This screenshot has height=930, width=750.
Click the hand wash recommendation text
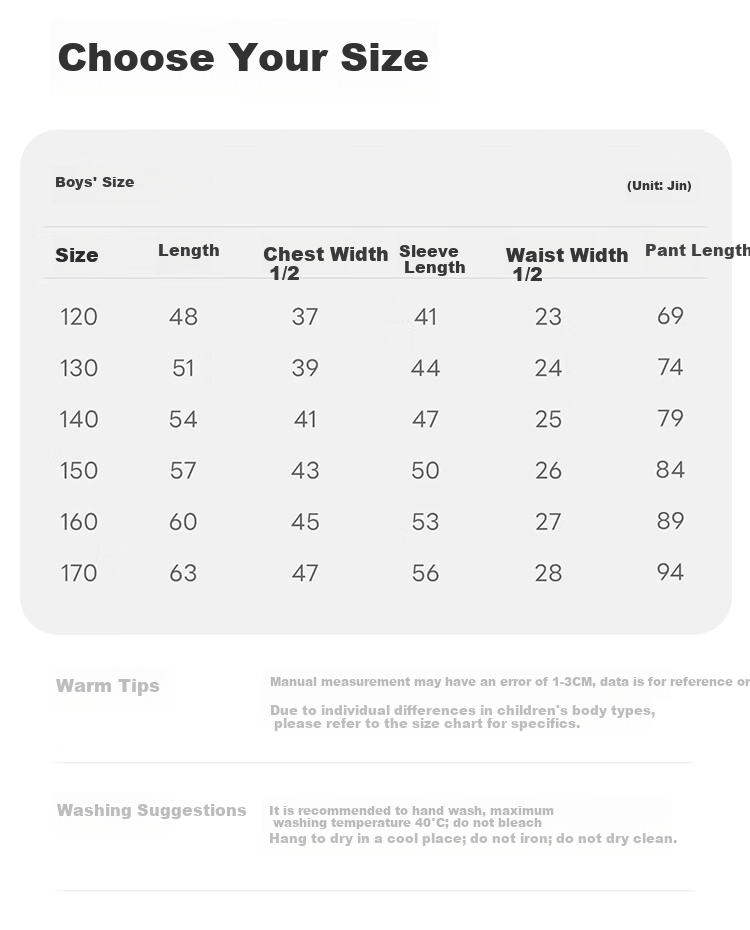[x=411, y=817]
